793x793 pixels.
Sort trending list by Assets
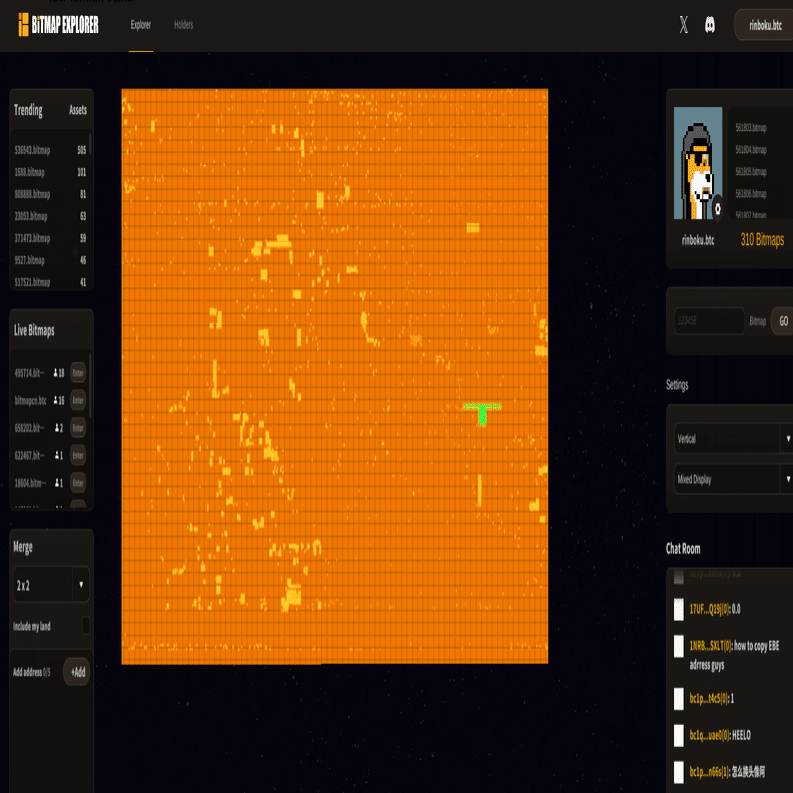[78, 110]
